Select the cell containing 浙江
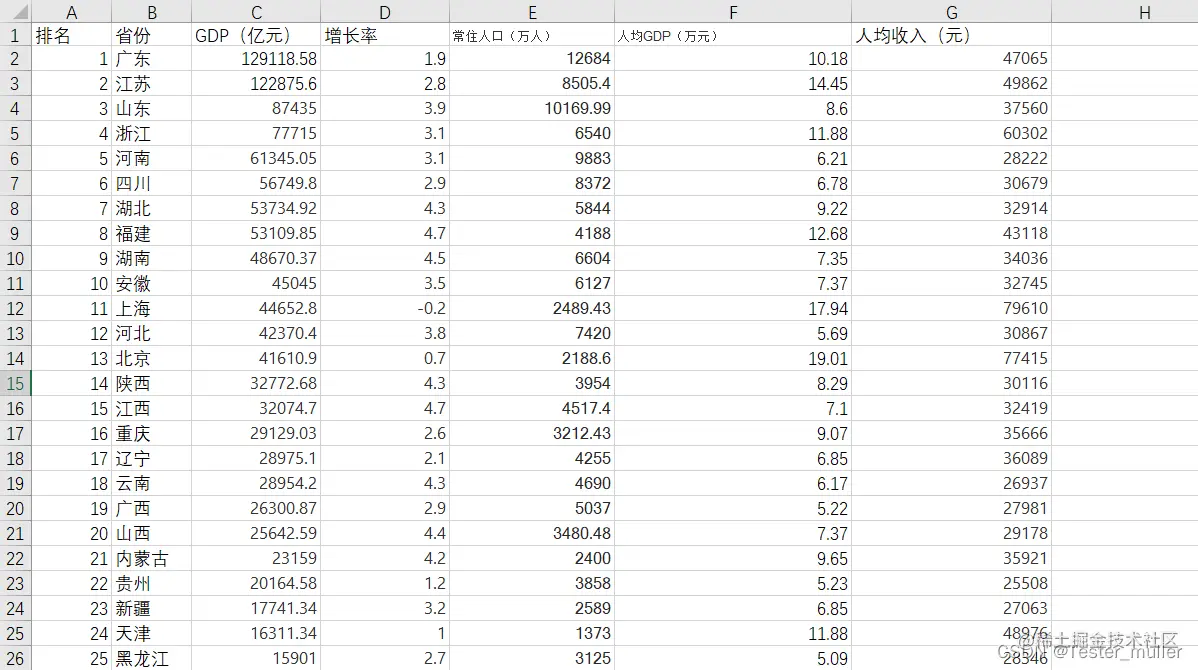Image resolution: width=1198 pixels, height=670 pixels. [x=151, y=134]
